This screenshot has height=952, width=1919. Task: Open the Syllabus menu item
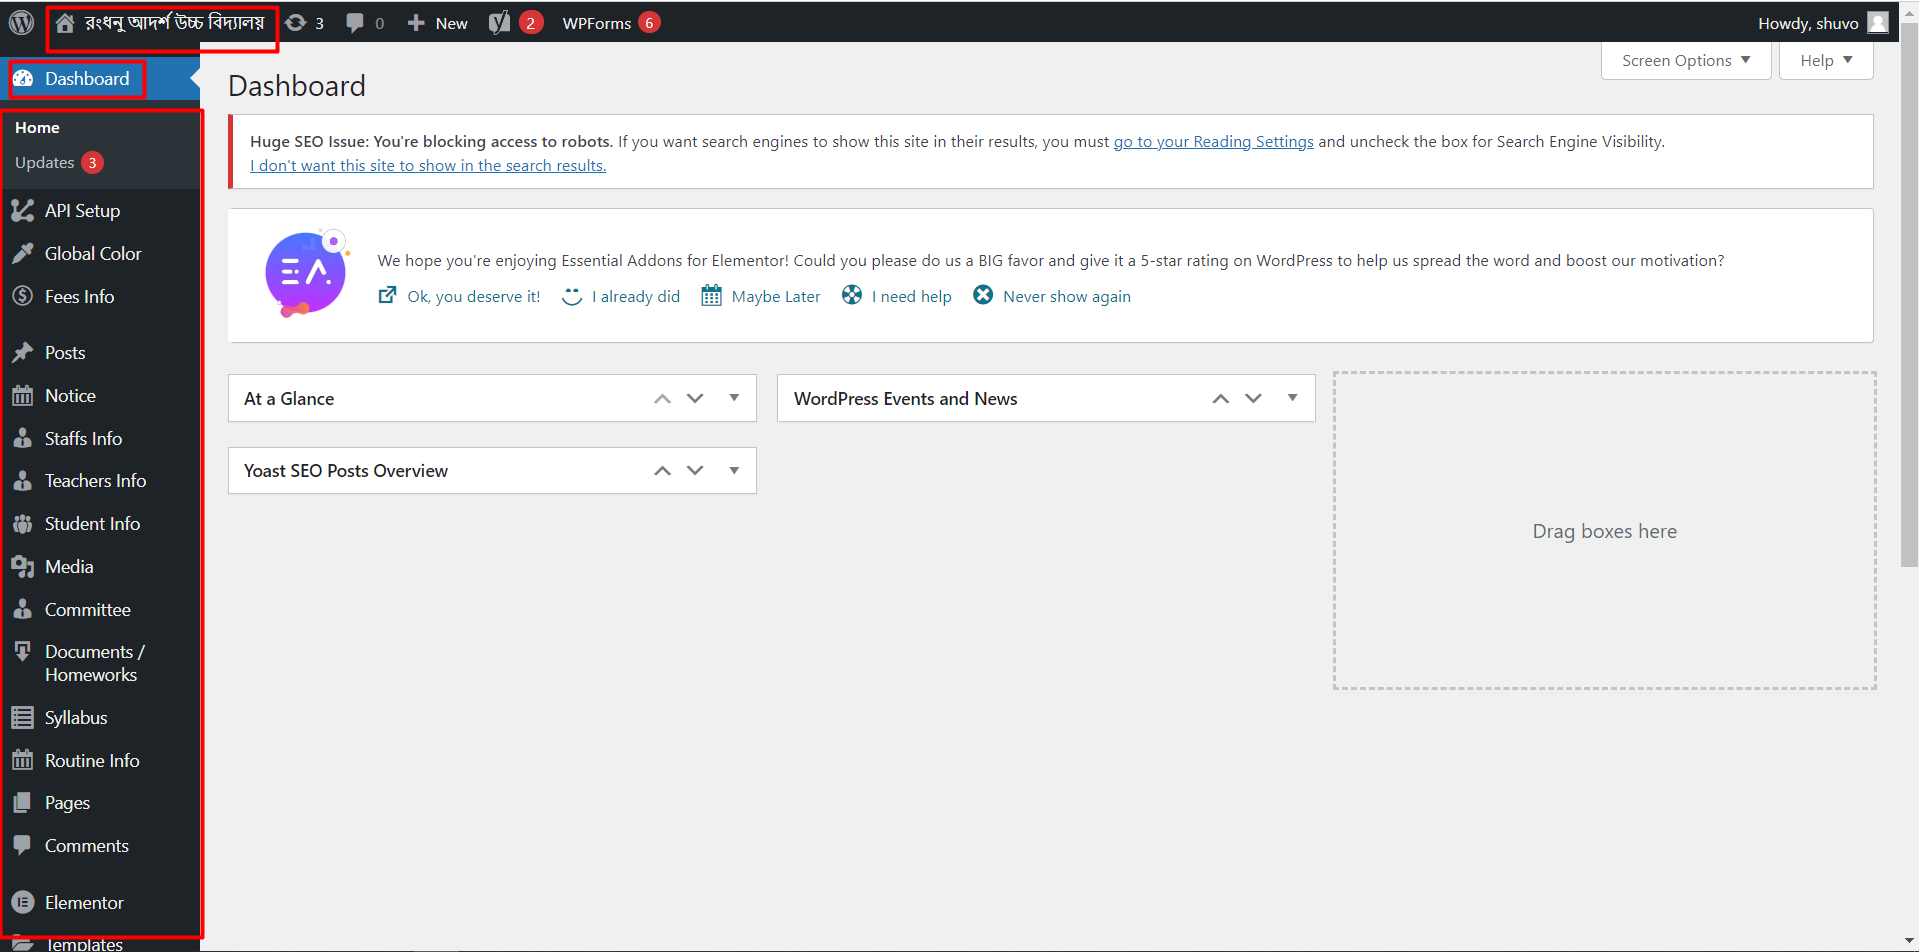76,717
